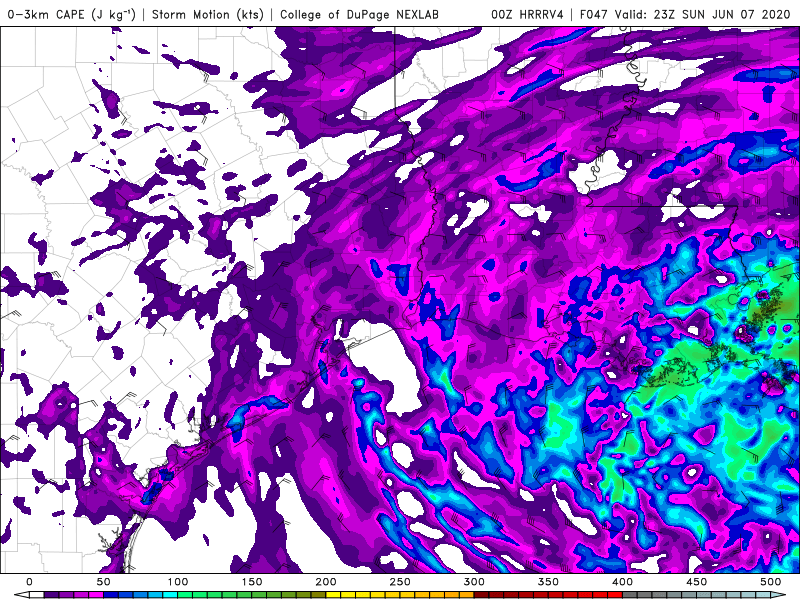Click the color scale label "450"
The image size is (800, 600).
[x=696, y=582]
